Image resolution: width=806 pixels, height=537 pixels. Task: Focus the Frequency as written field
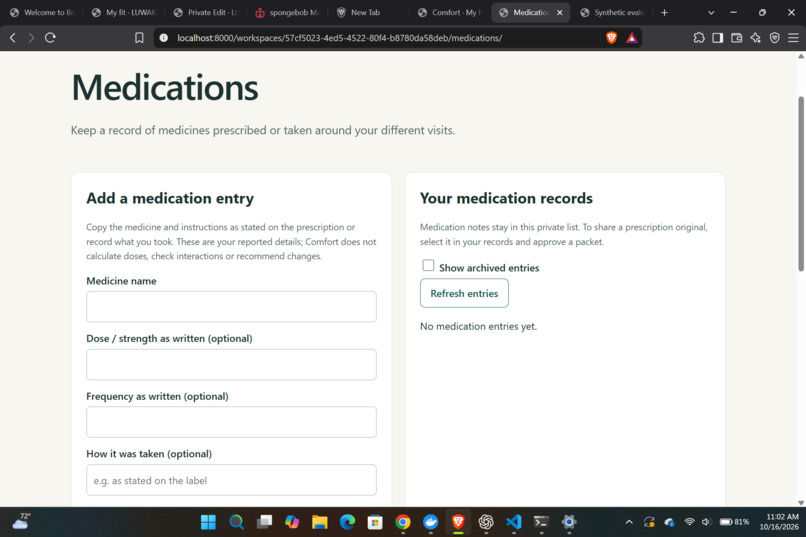pyautogui.click(x=231, y=422)
